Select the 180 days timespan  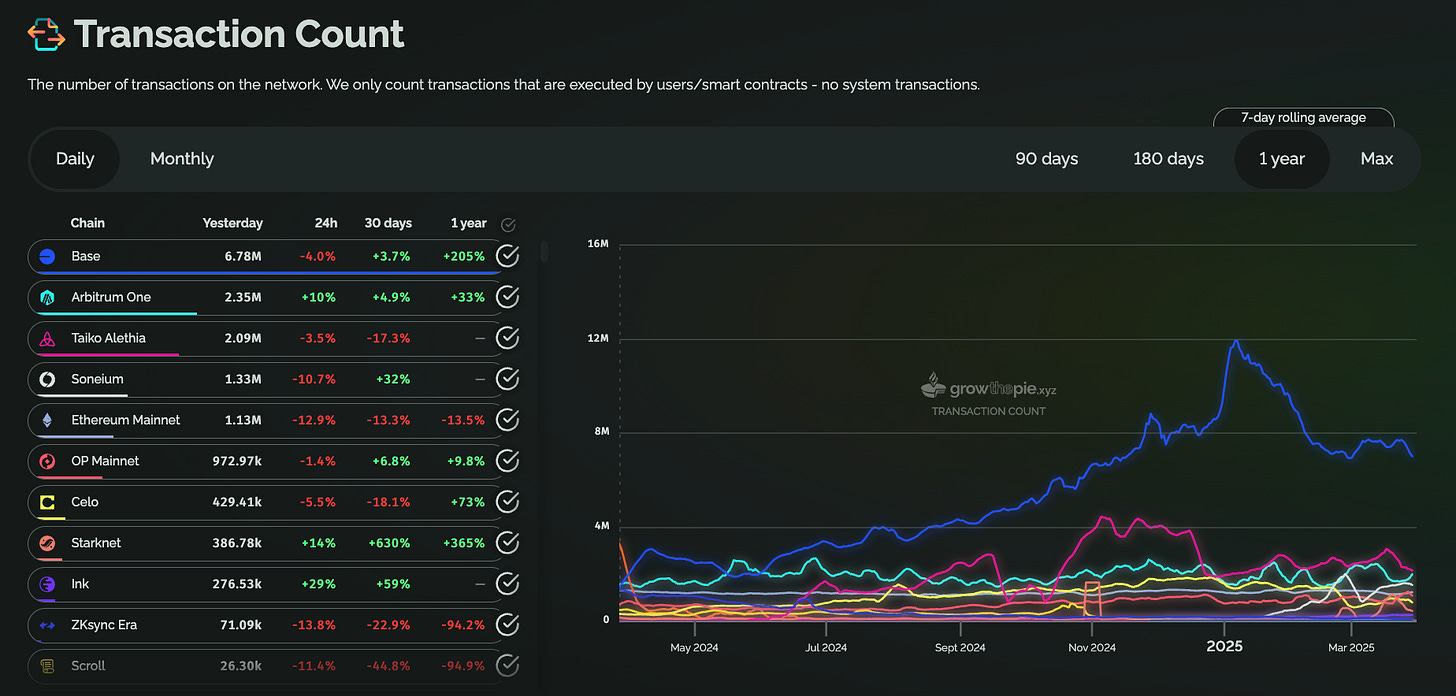[x=1168, y=159]
